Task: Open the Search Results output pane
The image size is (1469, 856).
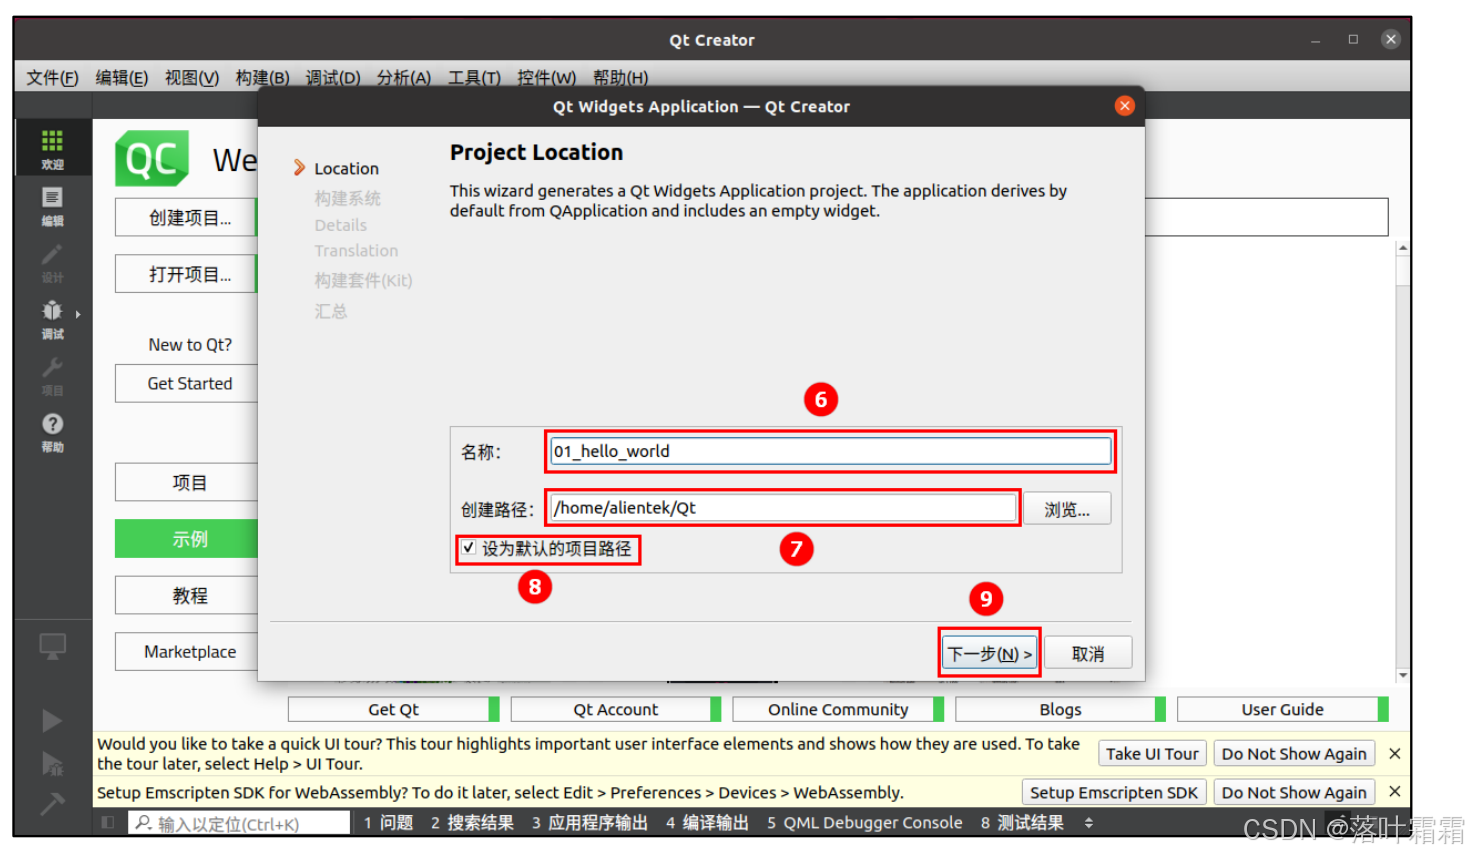Action: coord(472,822)
